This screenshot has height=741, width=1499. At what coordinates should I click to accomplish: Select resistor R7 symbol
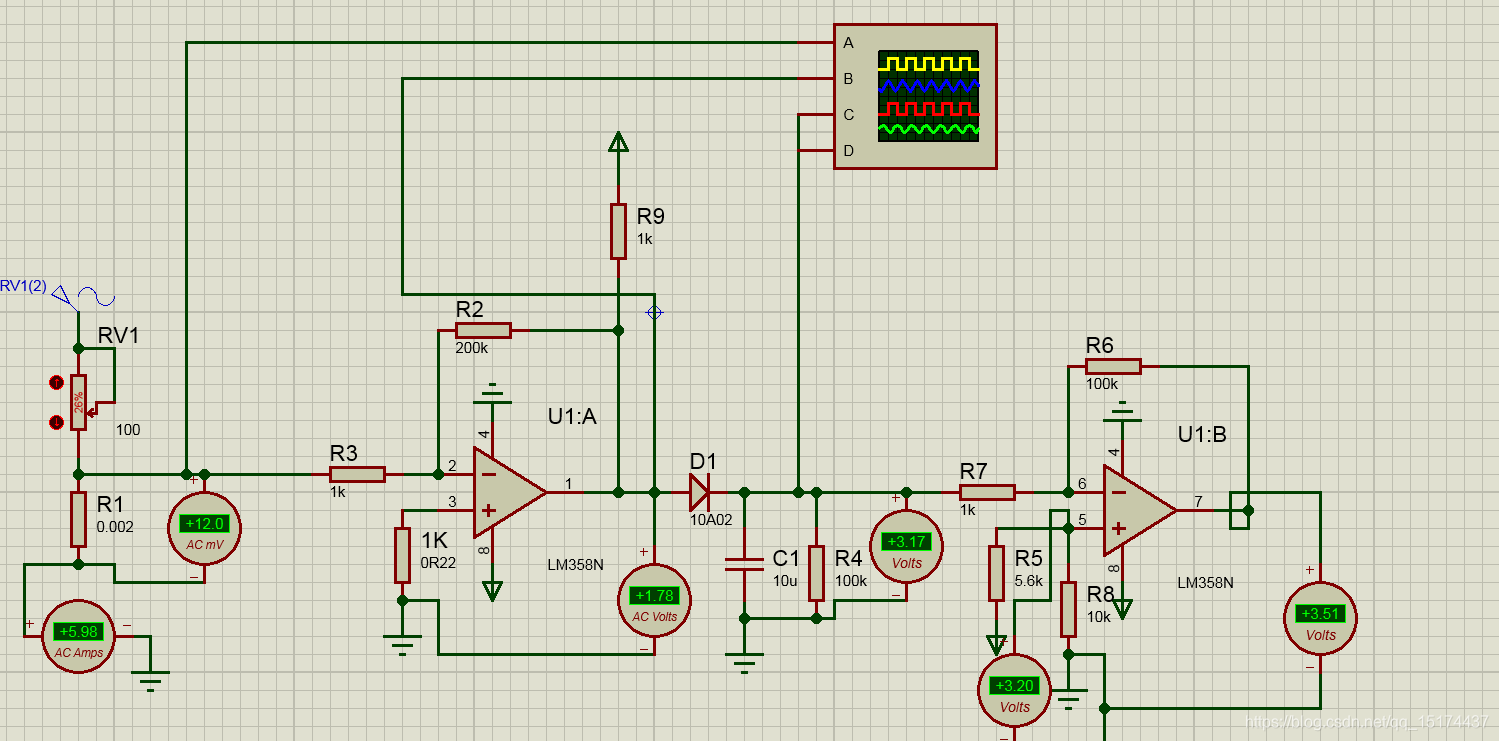[987, 492]
